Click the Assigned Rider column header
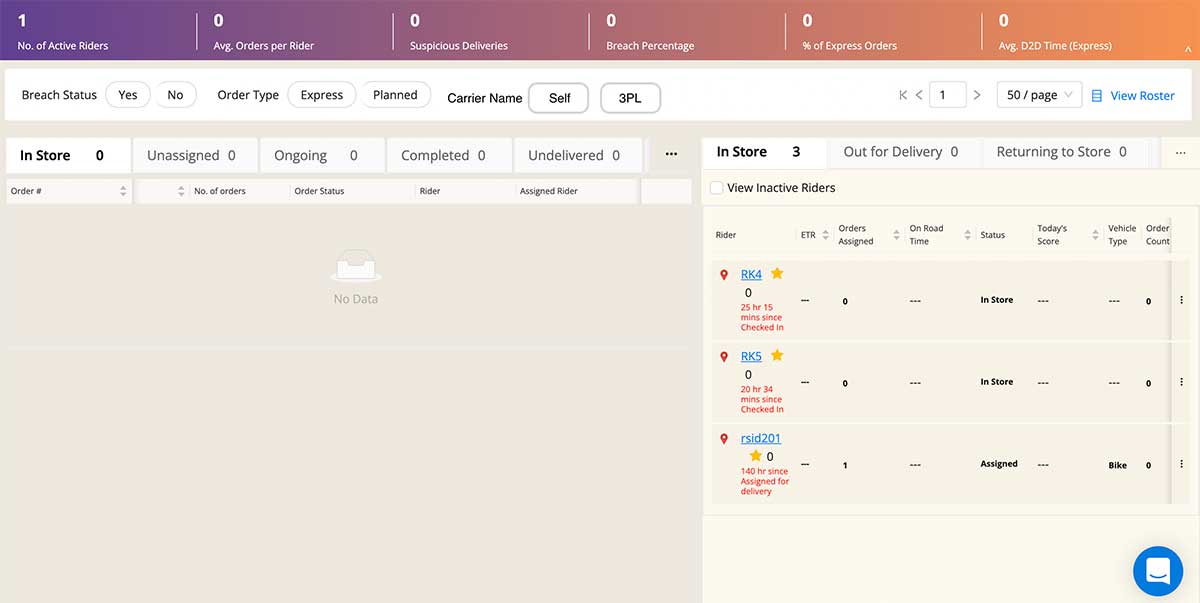Screen dimensions: 1200x603 pyautogui.click(x=549, y=191)
